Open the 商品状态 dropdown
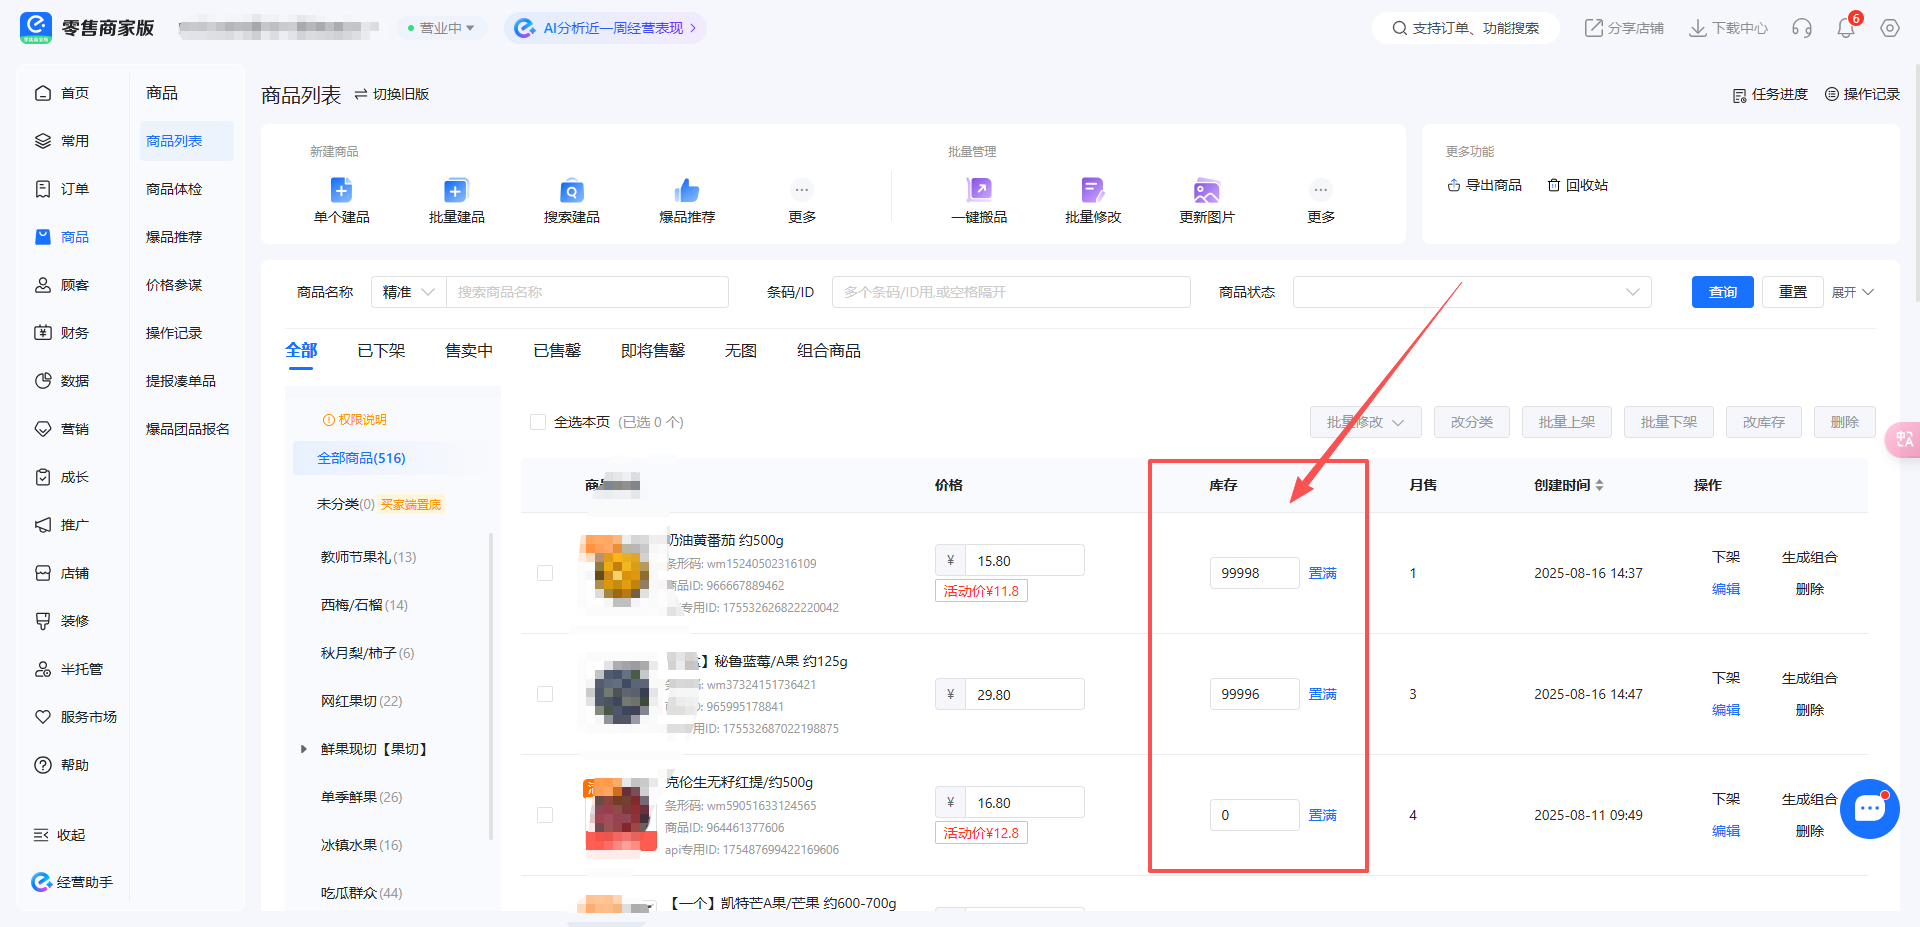 [1471, 291]
